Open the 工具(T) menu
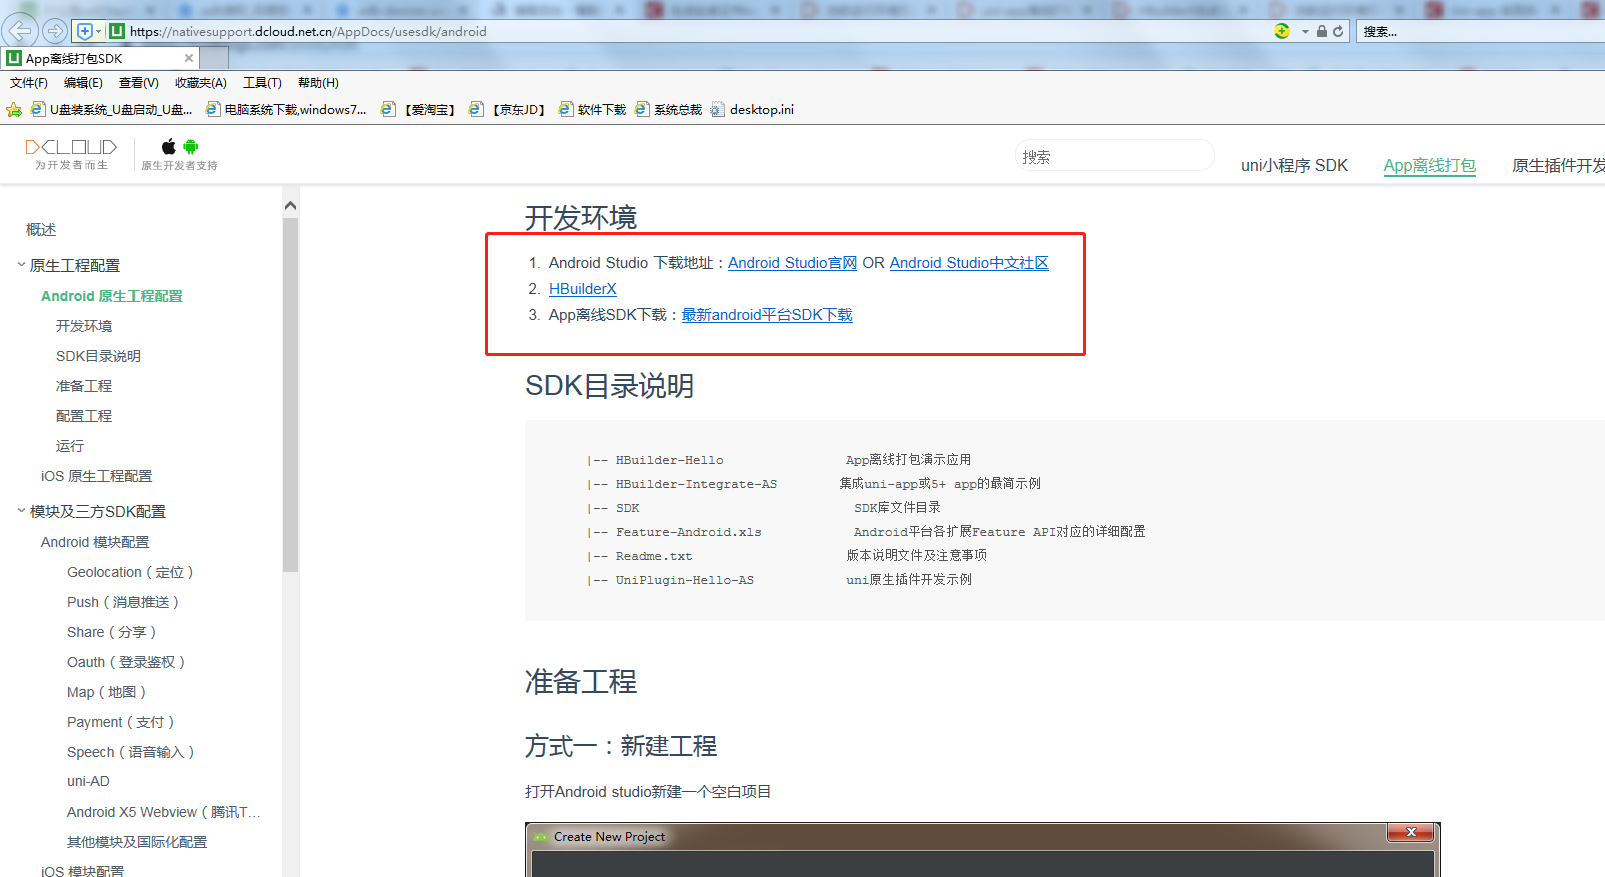 click(x=262, y=83)
